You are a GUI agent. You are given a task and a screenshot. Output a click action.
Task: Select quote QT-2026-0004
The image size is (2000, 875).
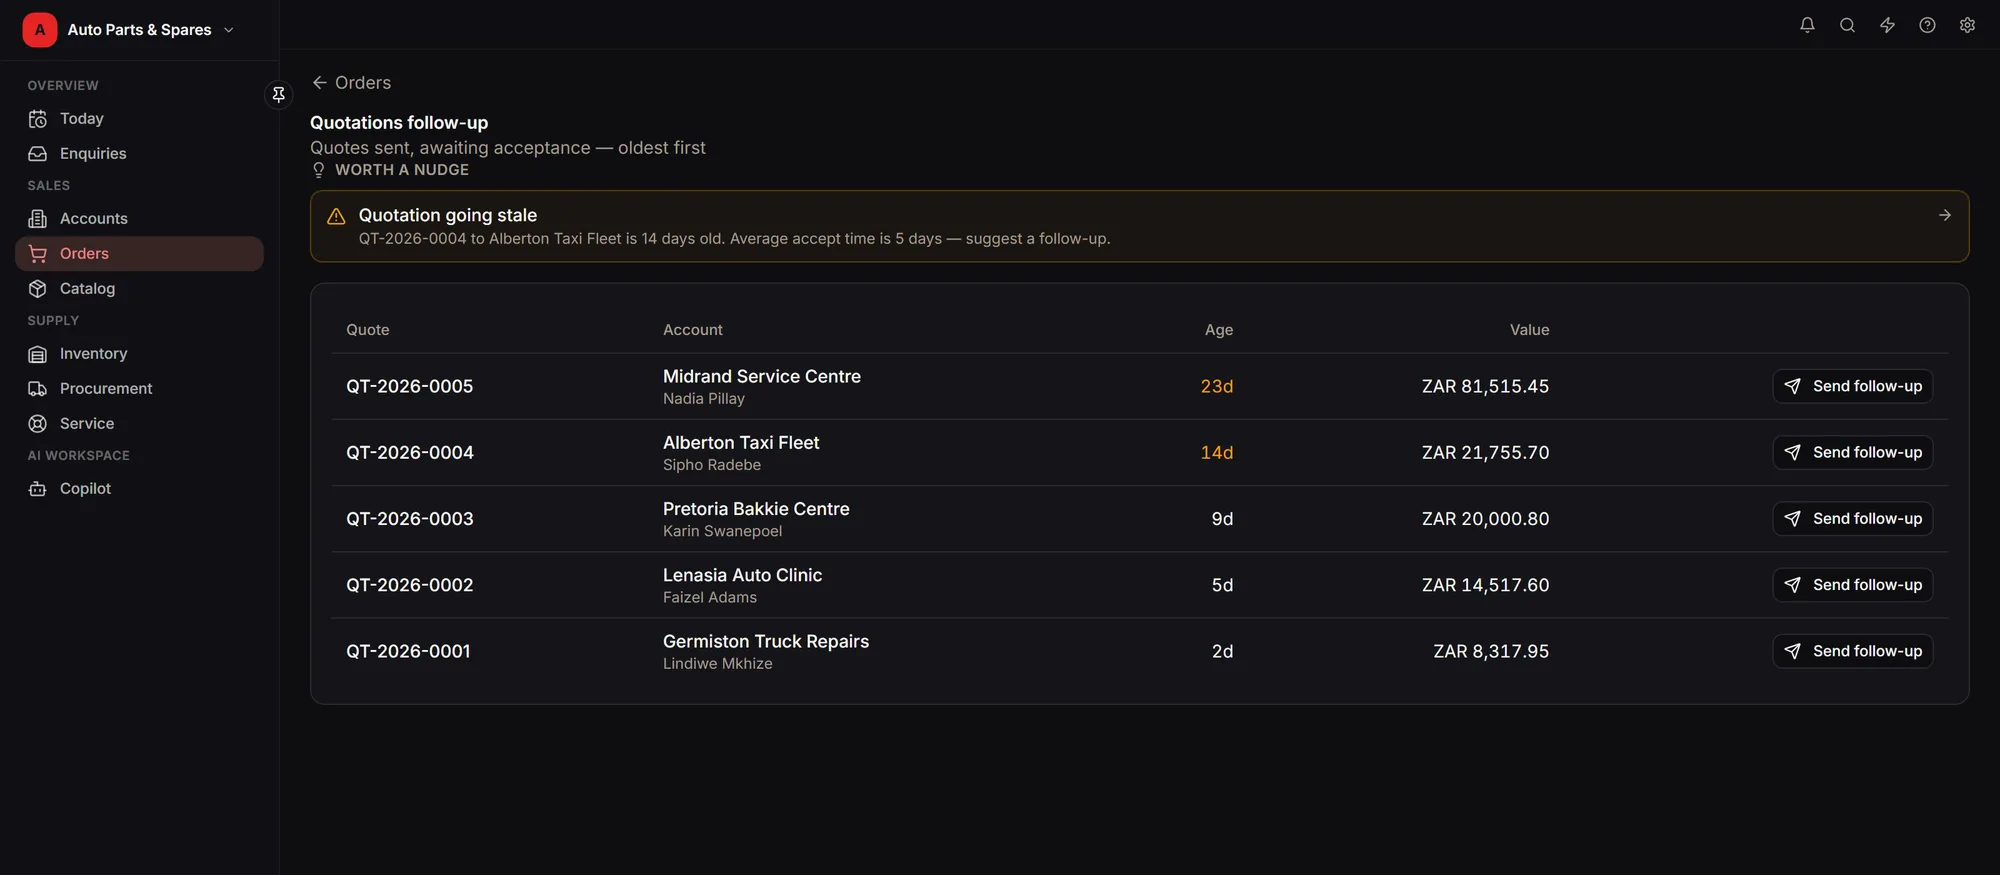click(x=409, y=452)
